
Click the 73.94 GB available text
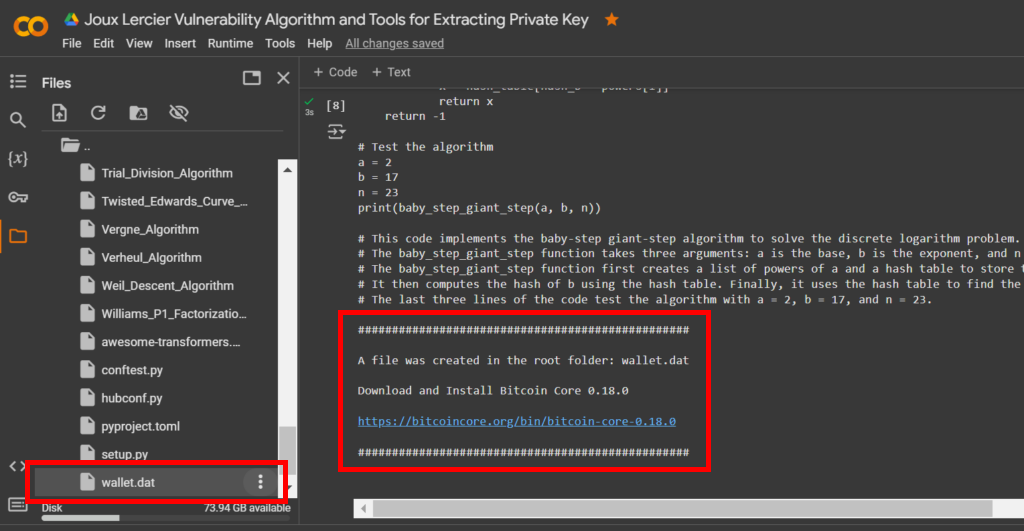(x=247, y=507)
